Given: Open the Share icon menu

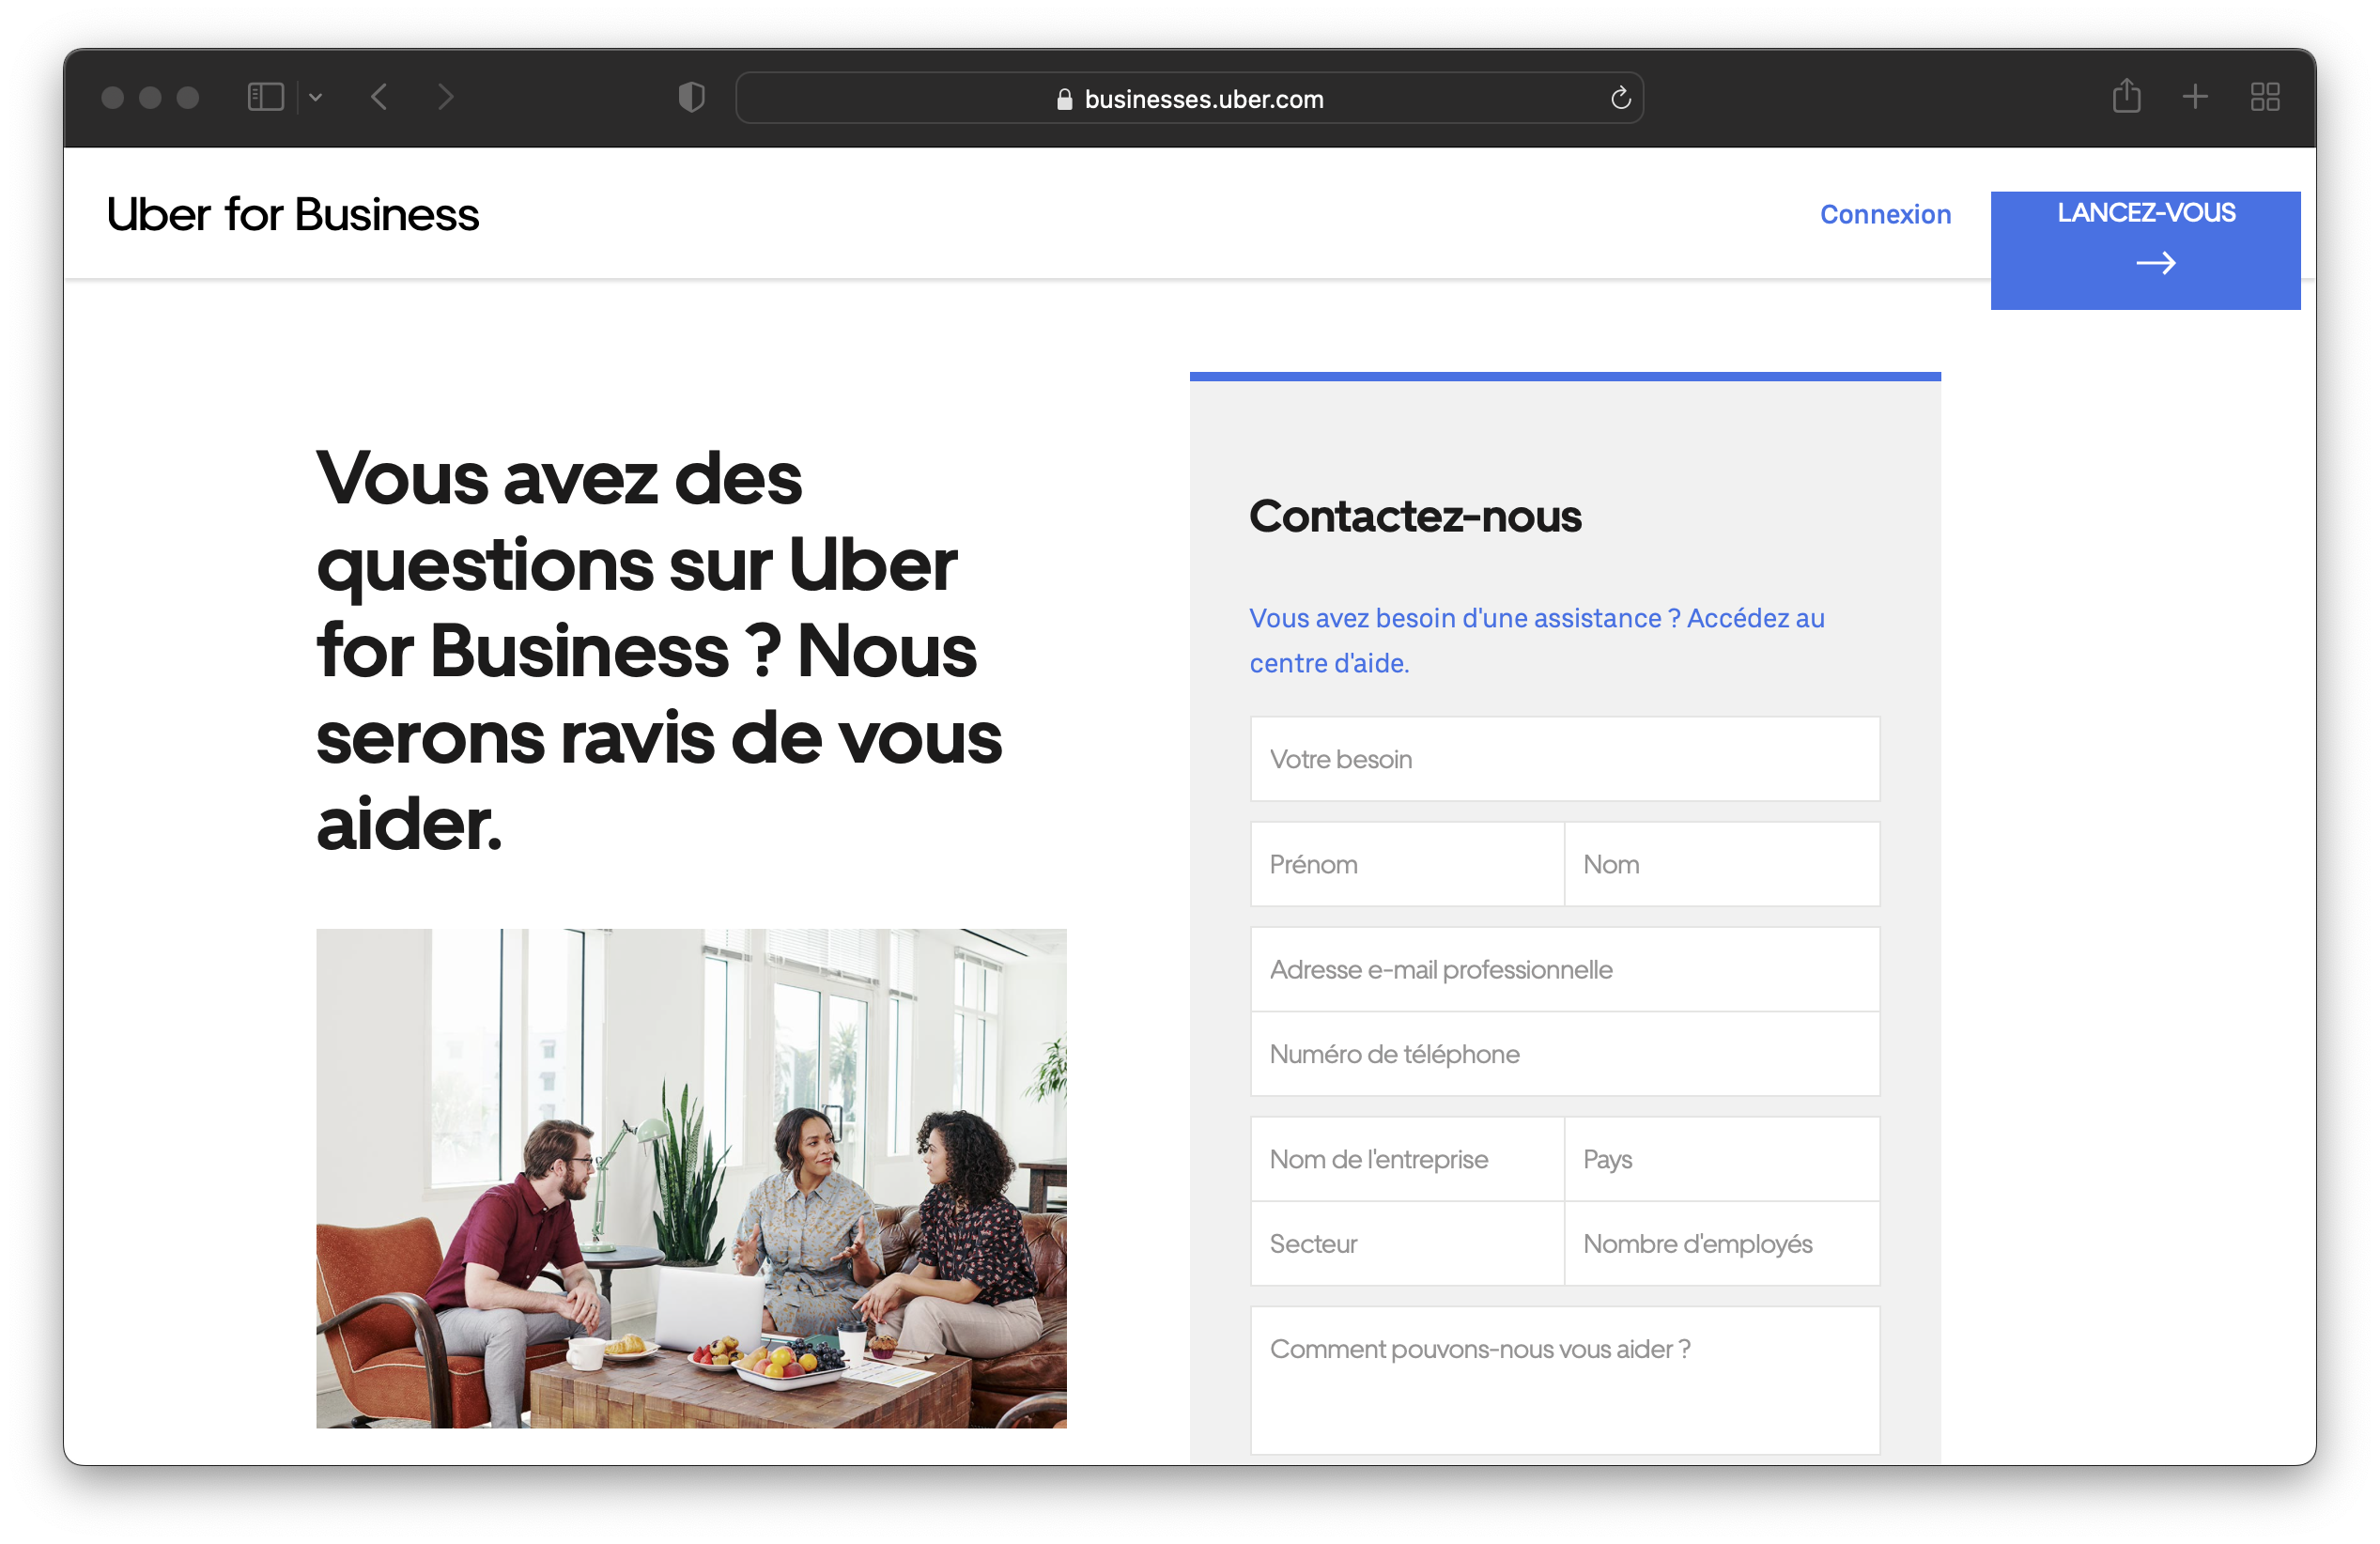Looking at the screenshot, I should coord(2127,96).
